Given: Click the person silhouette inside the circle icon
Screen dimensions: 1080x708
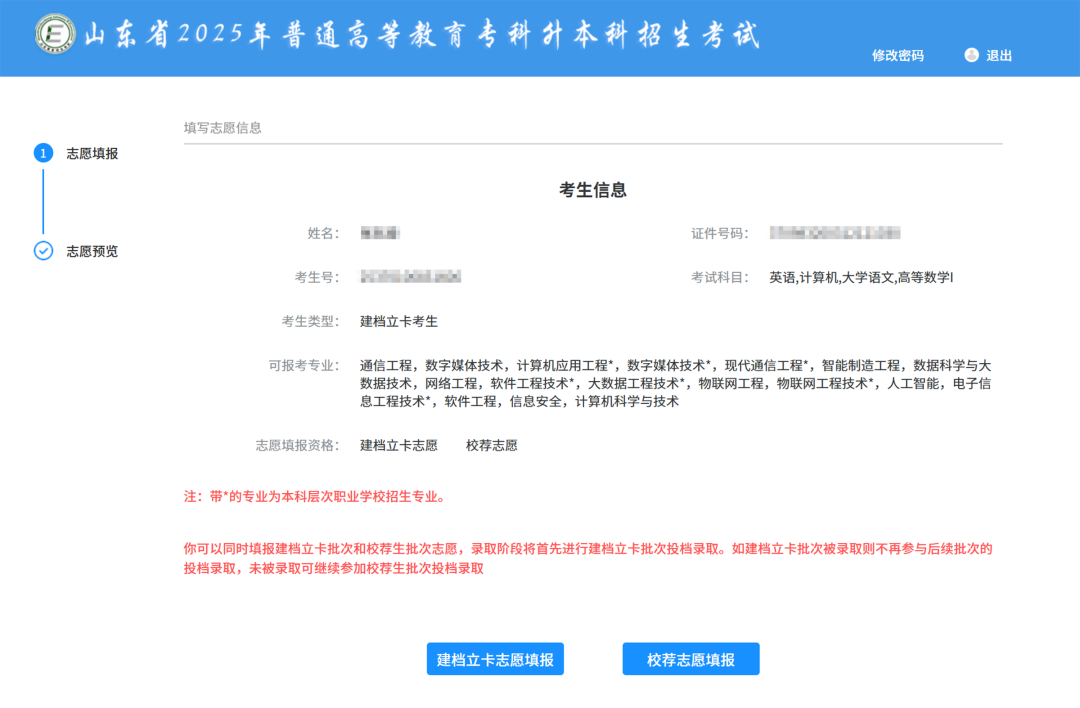Looking at the screenshot, I should (971, 55).
